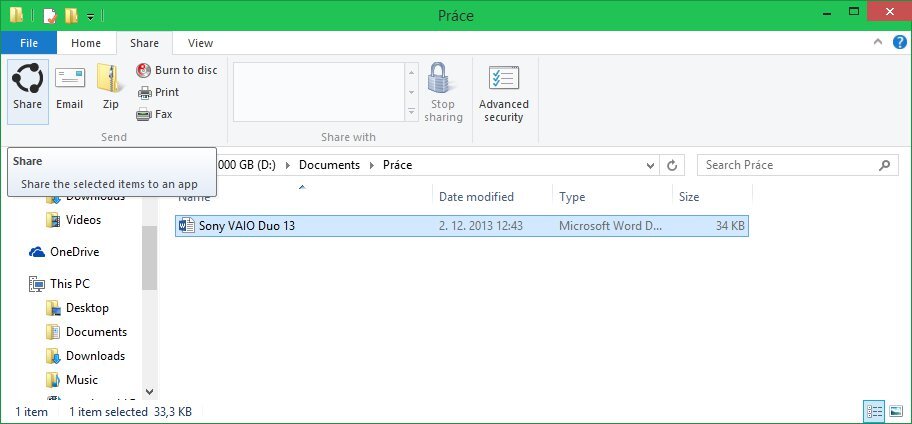Switch to the View ribbon tab
The width and height of the screenshot is (912, 424).
[x=201, y=43]
